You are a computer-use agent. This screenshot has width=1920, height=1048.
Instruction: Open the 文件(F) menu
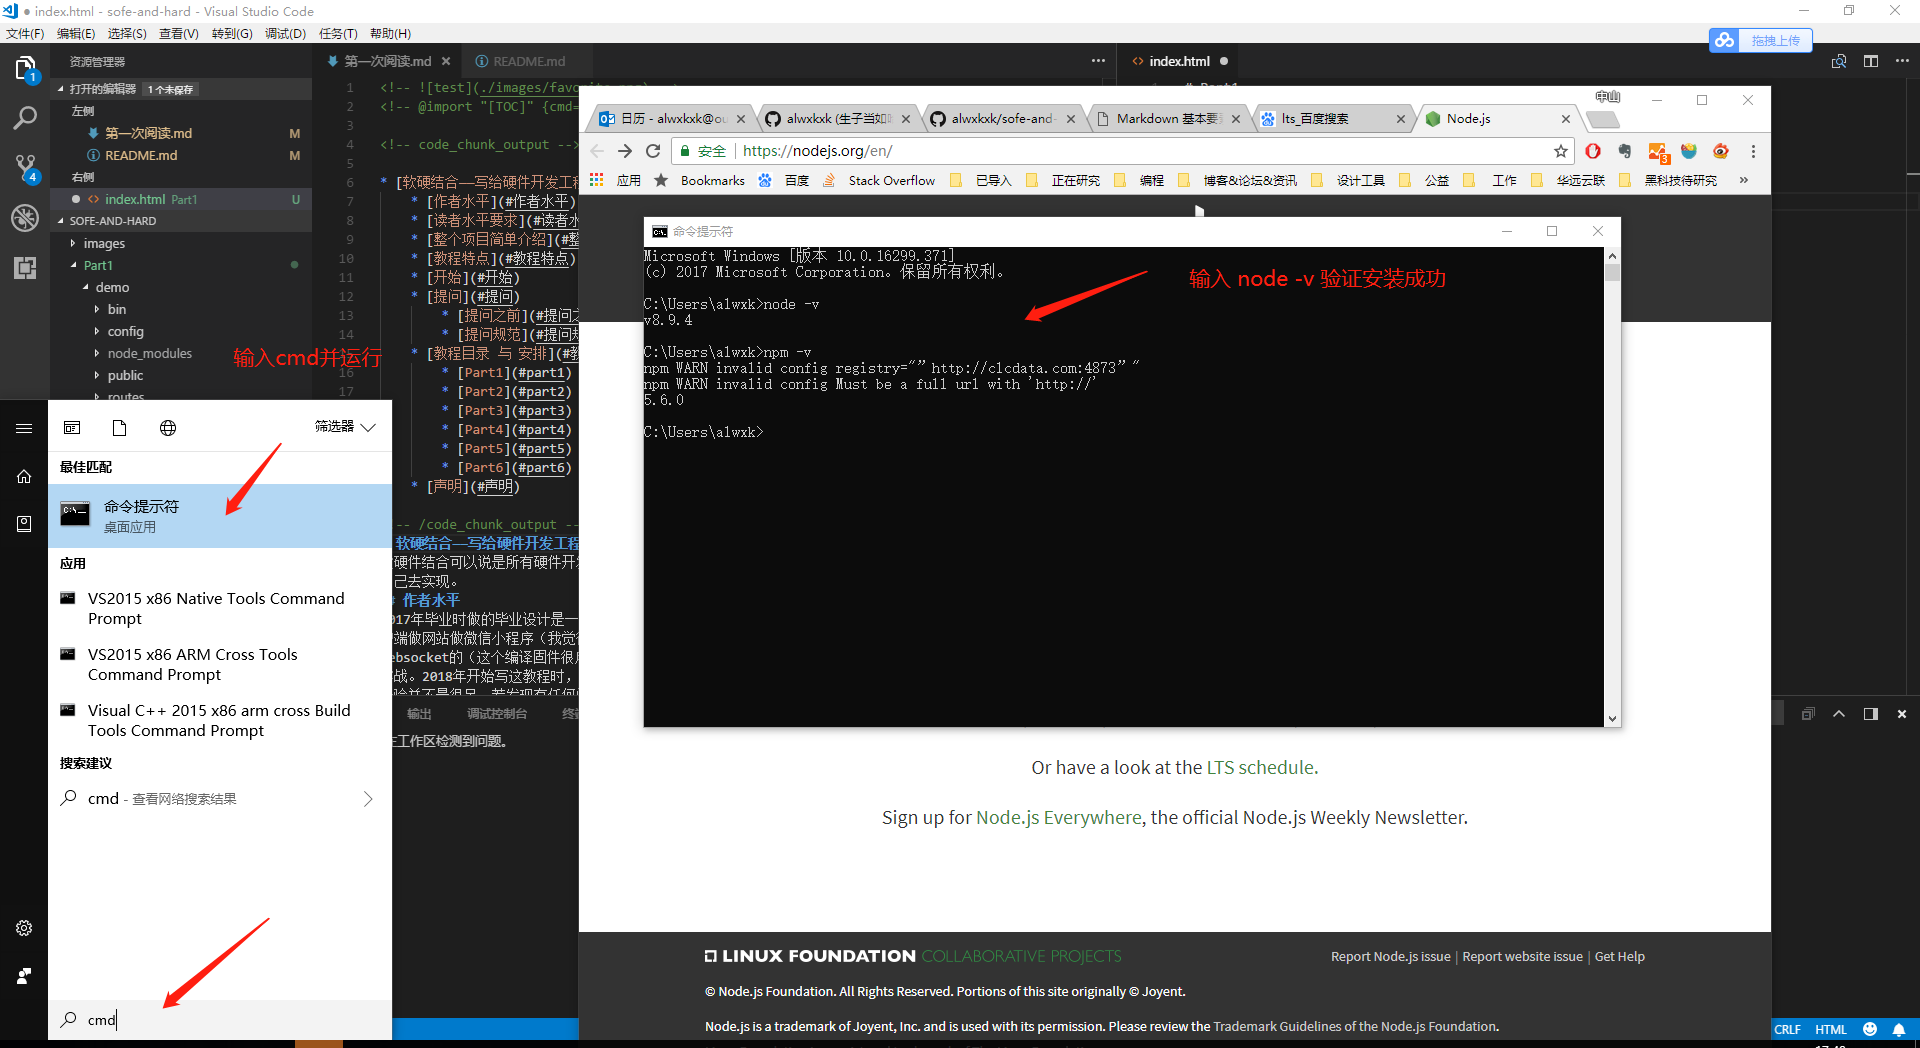[x=25, y=33]
